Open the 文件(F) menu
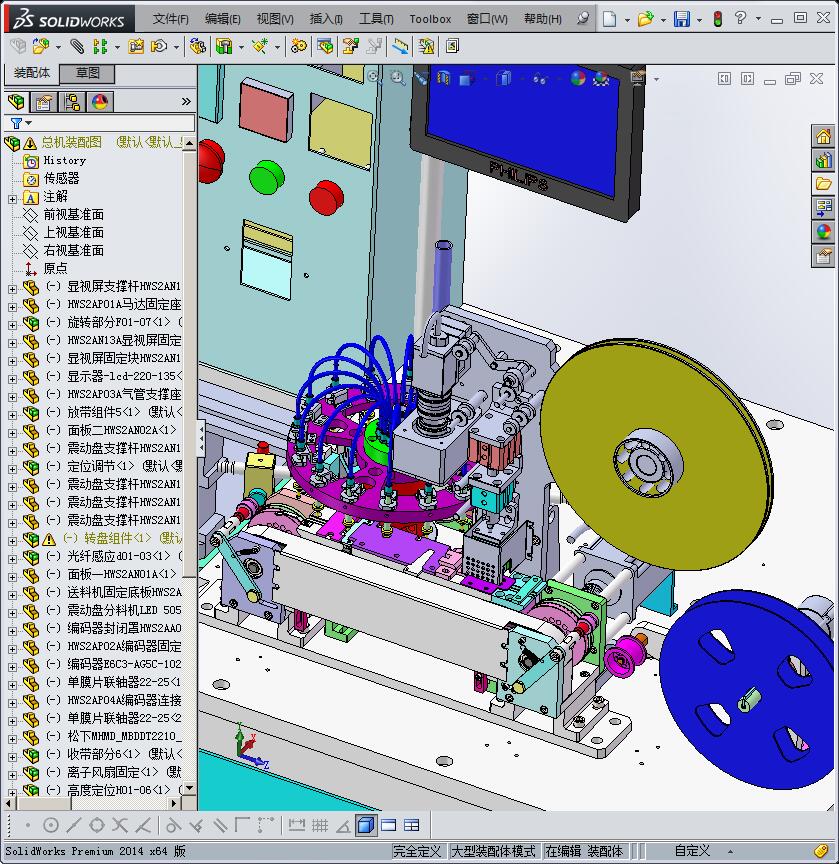839x864 pixels. (x=171, y=19)
